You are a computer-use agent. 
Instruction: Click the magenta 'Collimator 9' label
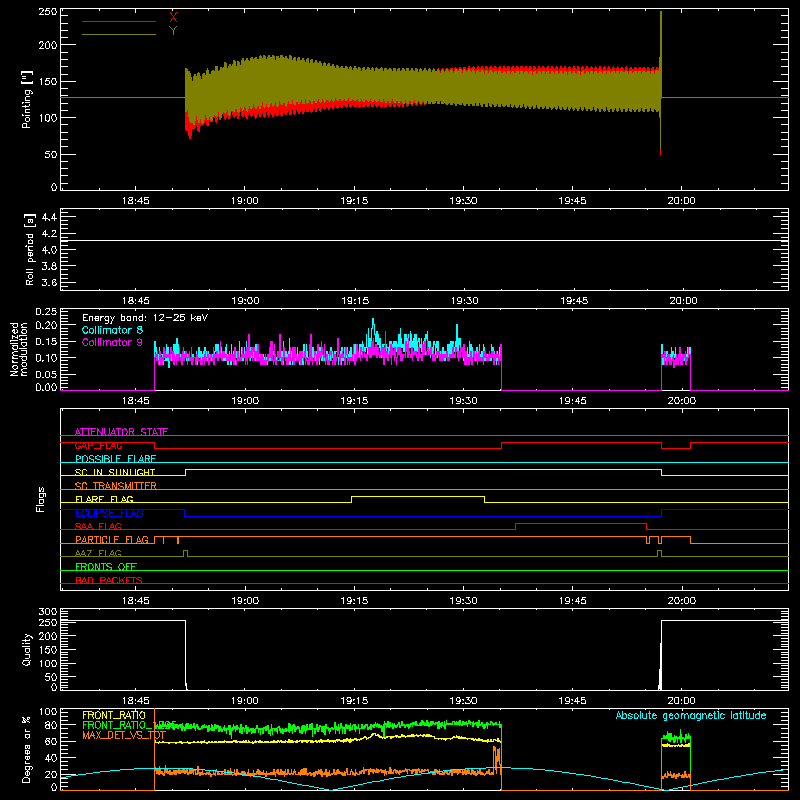click(x=112, y=342)
